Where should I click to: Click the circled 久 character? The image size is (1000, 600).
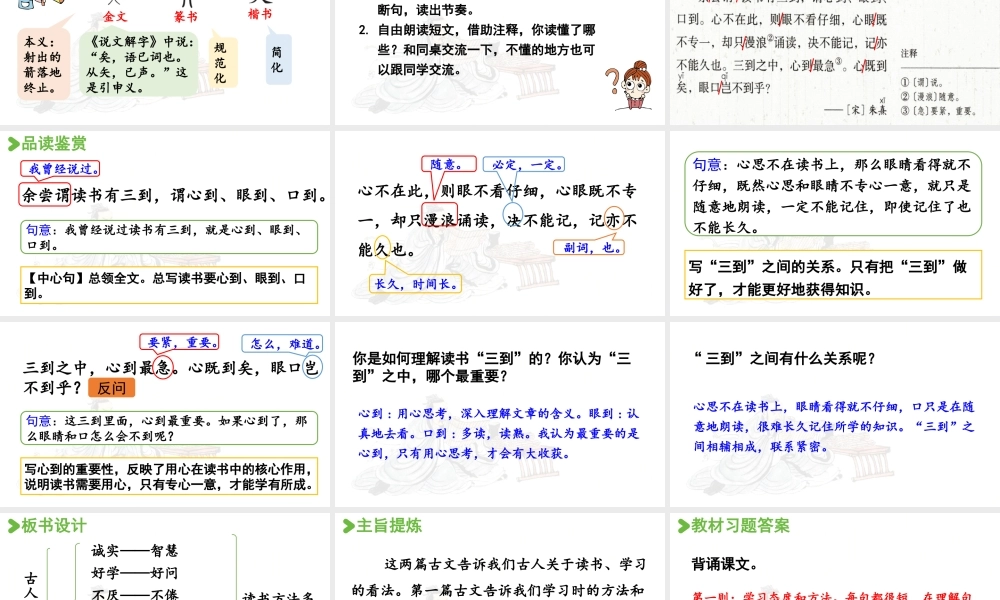[382, 249]
